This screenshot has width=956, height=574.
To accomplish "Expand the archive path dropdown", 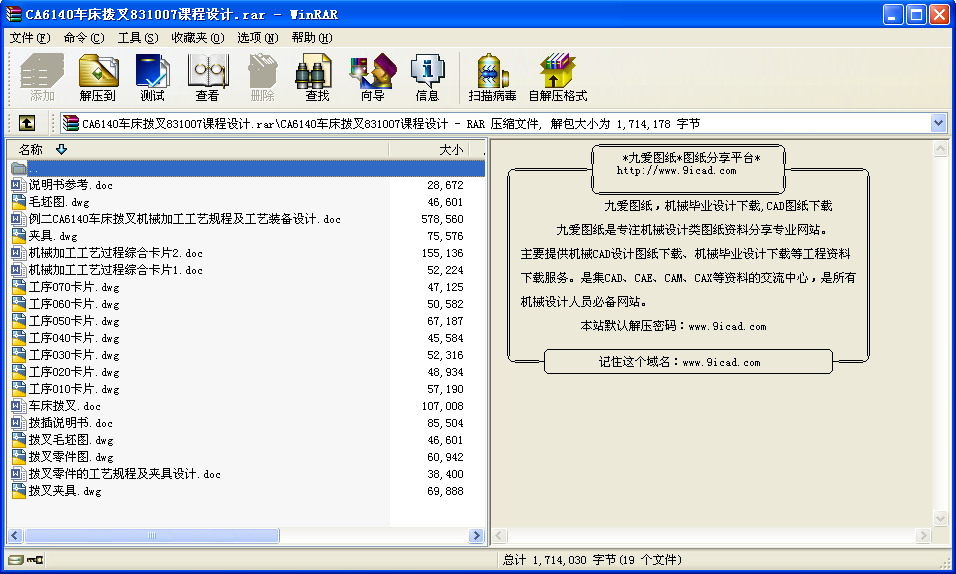I will pyautogui.click(x=938, y=123).
